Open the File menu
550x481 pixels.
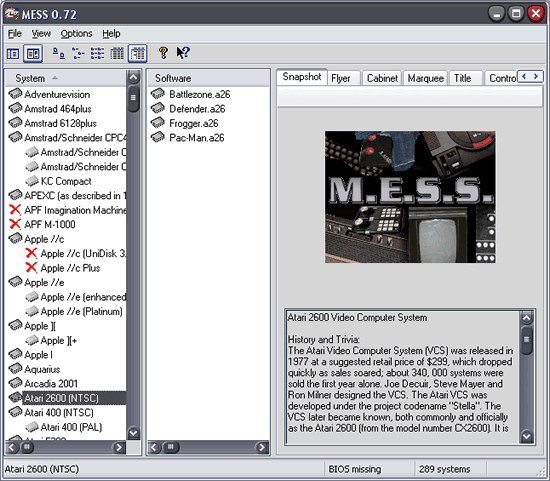pyautogui.click(x=15, y=34)
